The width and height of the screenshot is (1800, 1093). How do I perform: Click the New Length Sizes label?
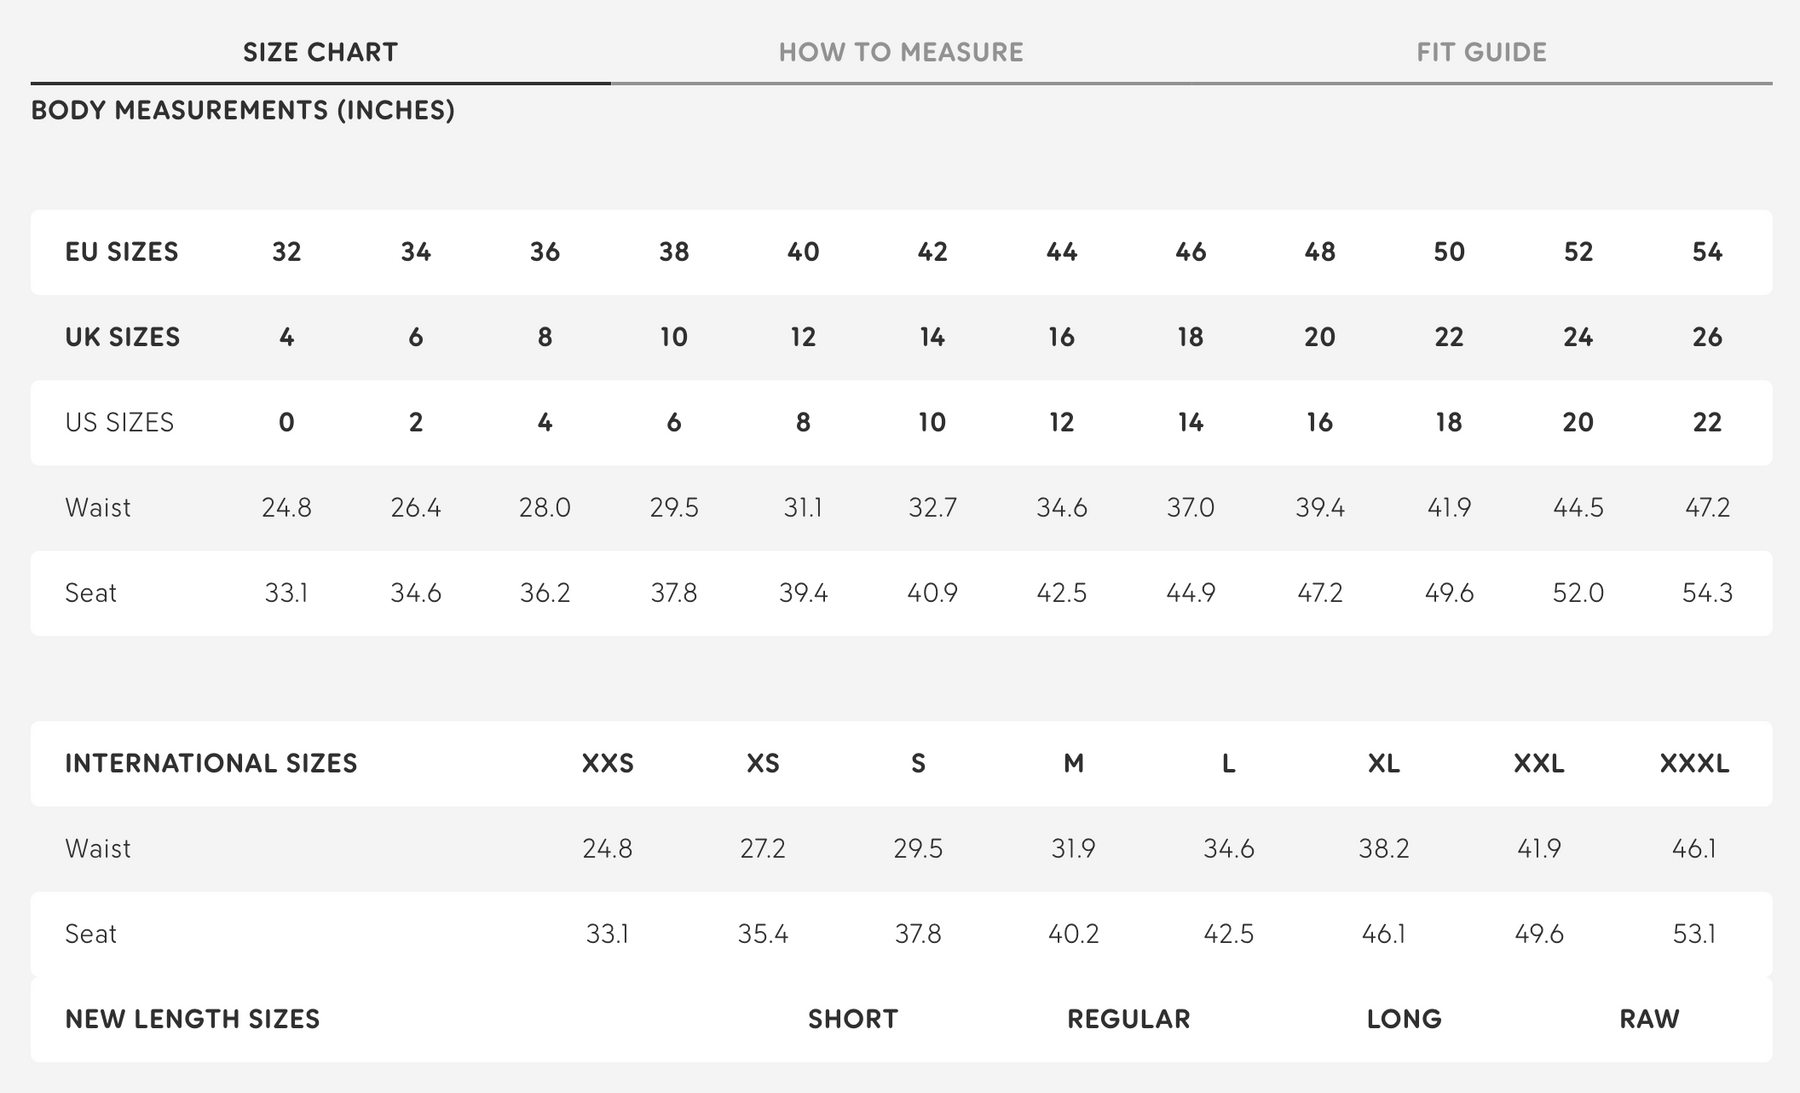193,1019
